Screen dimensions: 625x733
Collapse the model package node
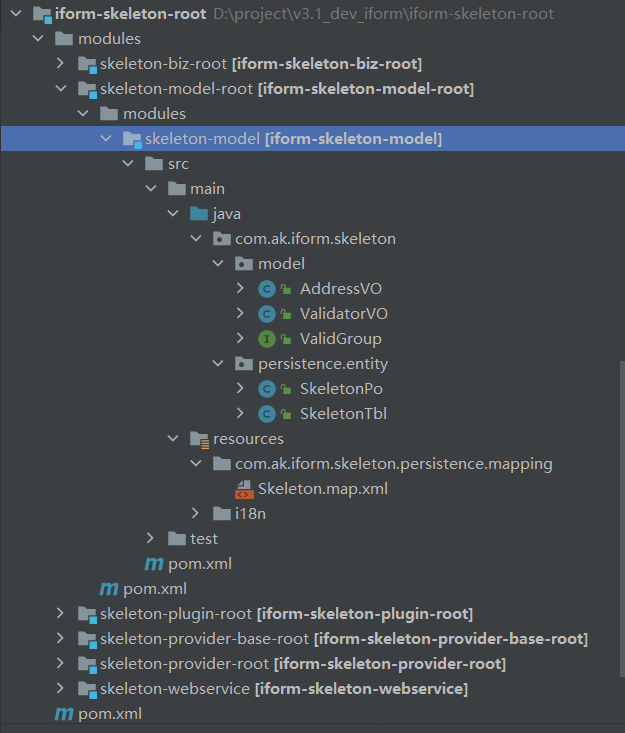[x=217, y=264]
